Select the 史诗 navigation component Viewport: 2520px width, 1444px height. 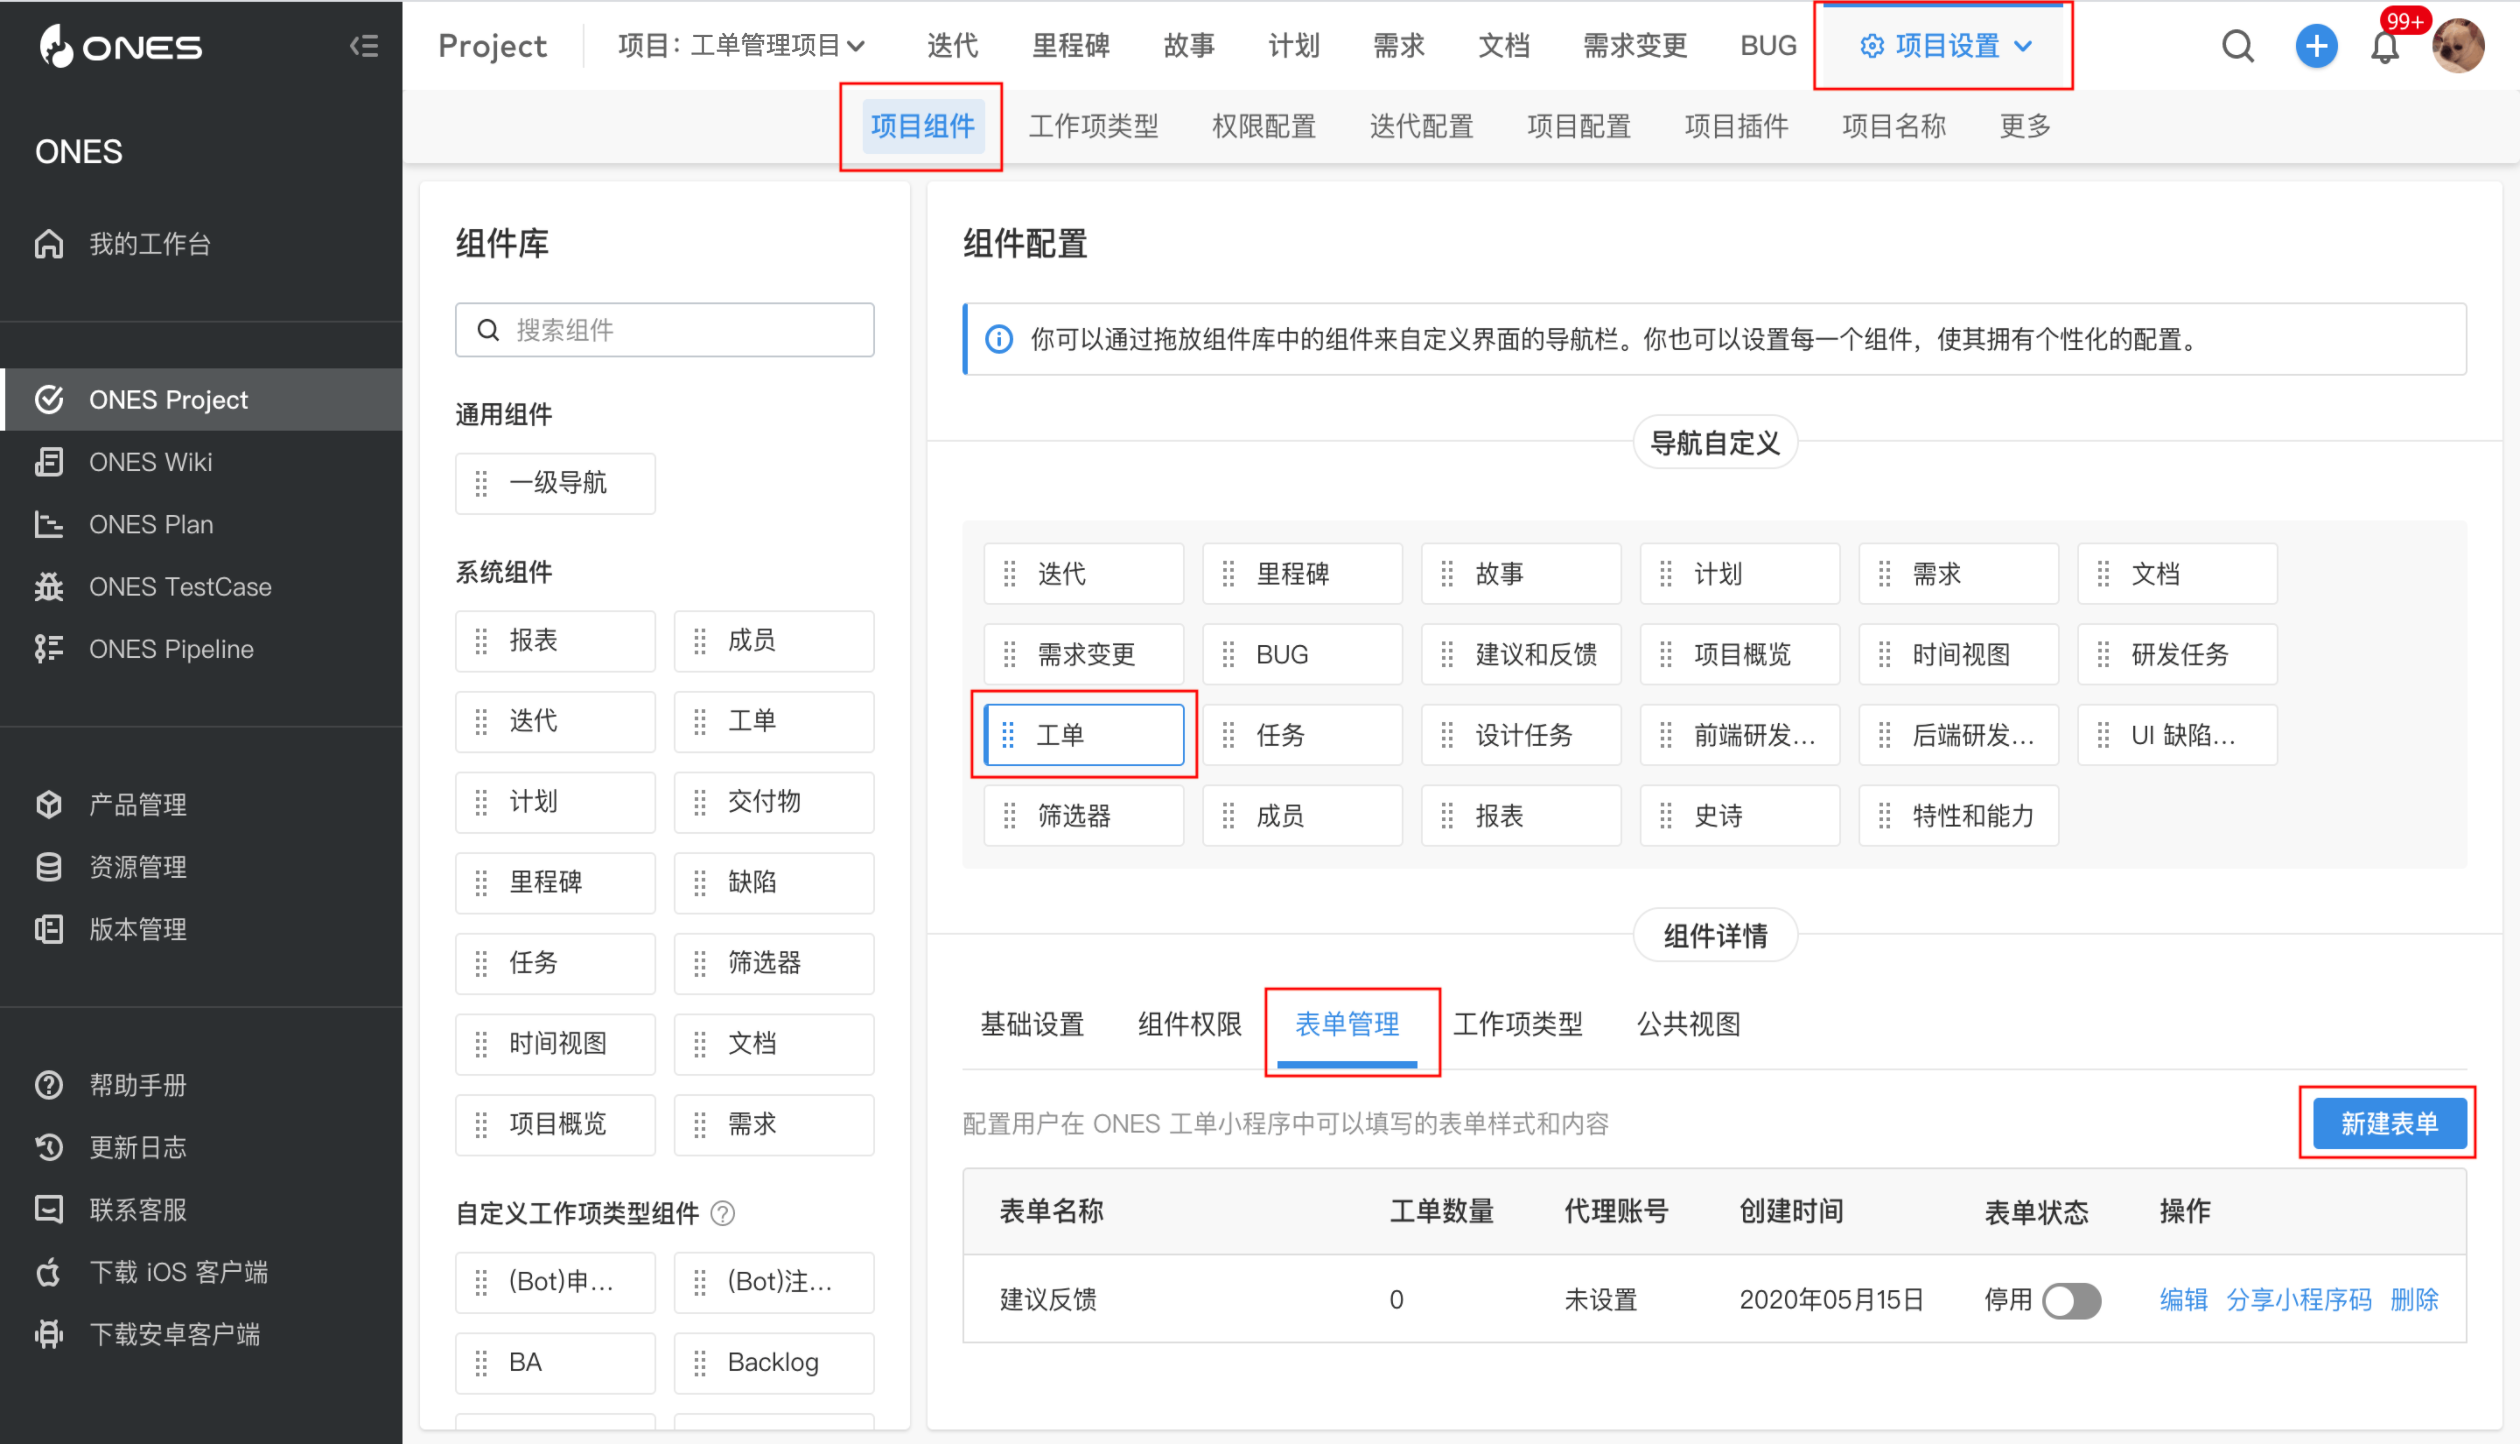[1739, 816]
